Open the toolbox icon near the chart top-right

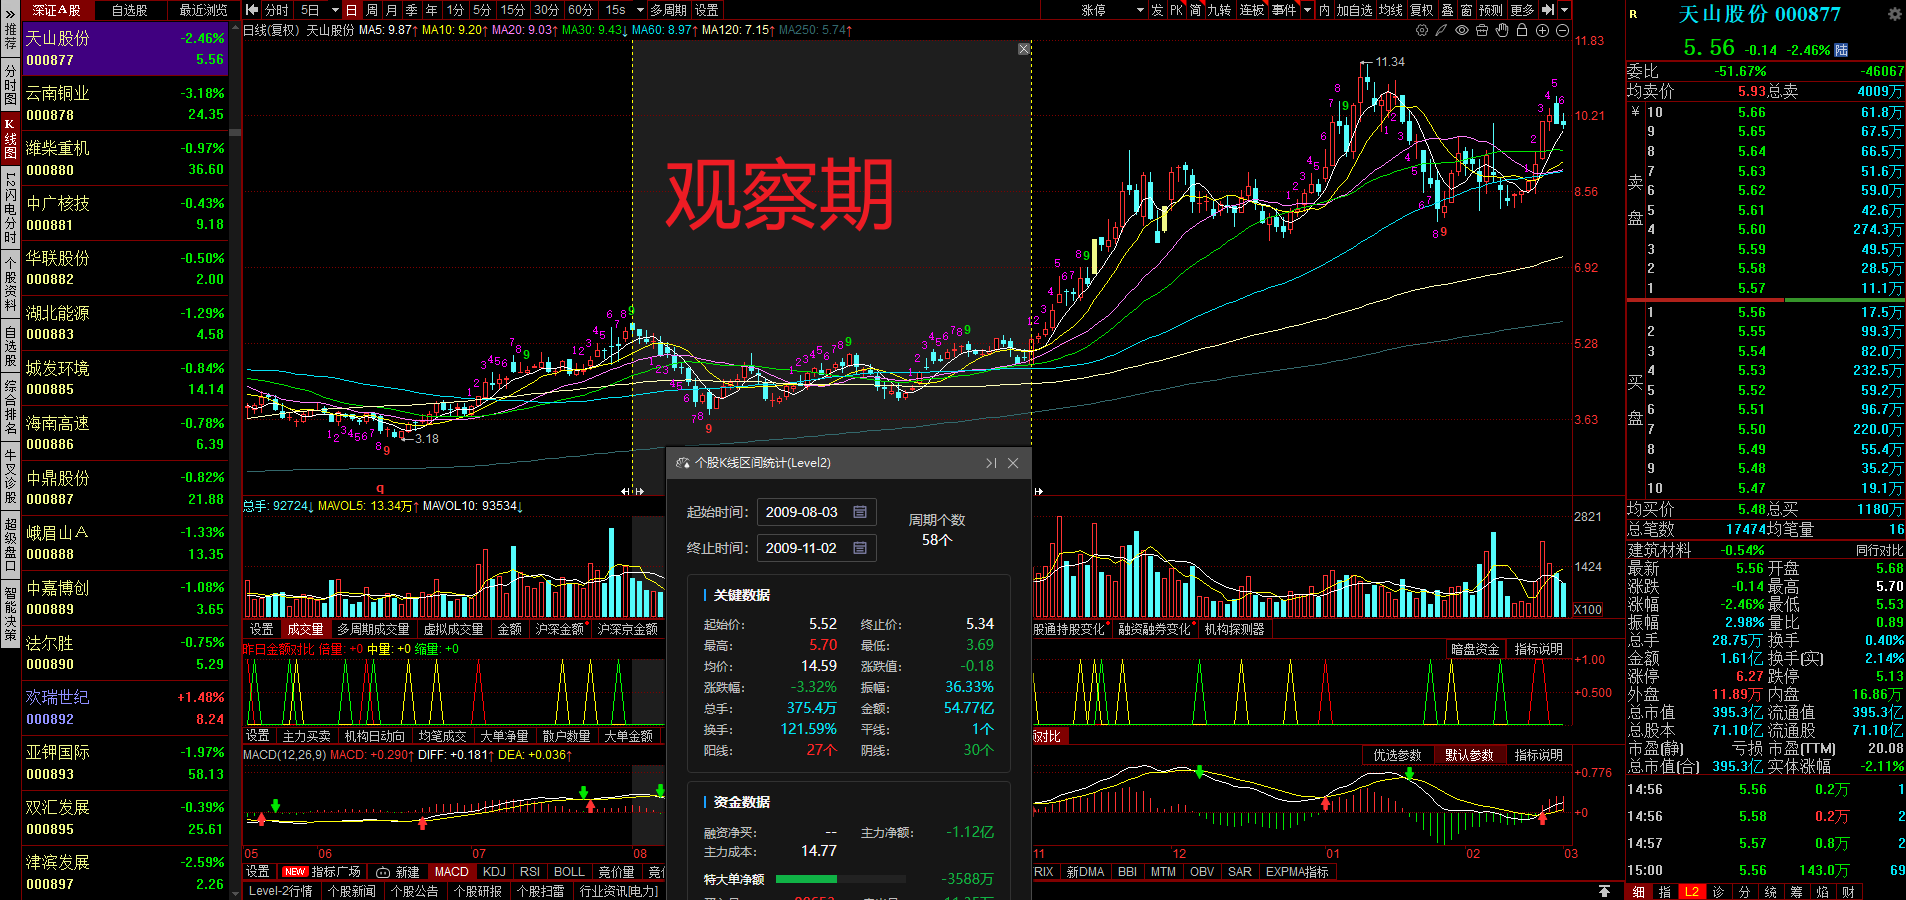click(x=1482, y=31)
